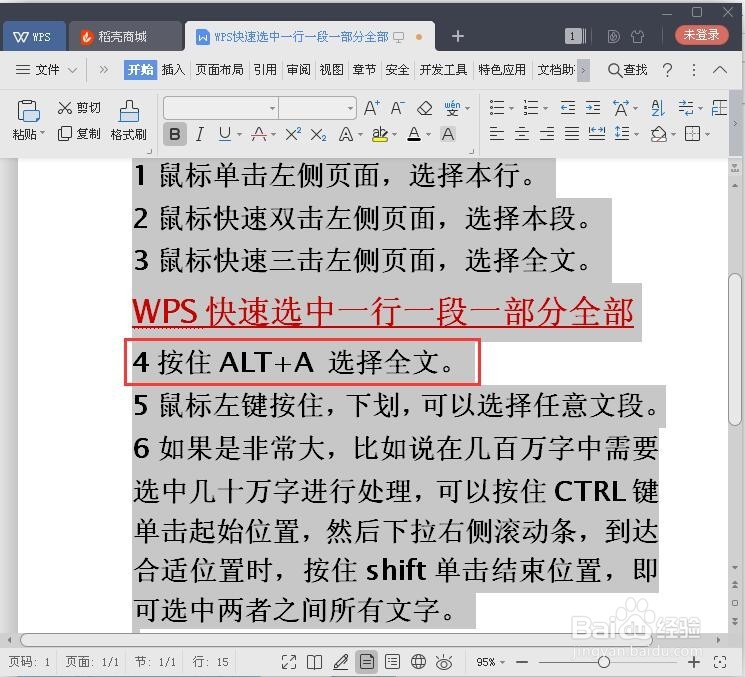The width and height of the screenshot is (745, 677).
Task: Toggle character shading A icon
Action: (x=448, y=134)
